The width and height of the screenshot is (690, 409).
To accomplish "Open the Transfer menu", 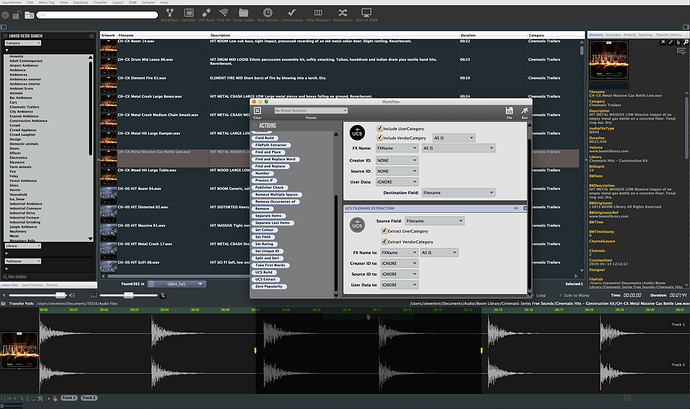I will [x=100, y=2].
